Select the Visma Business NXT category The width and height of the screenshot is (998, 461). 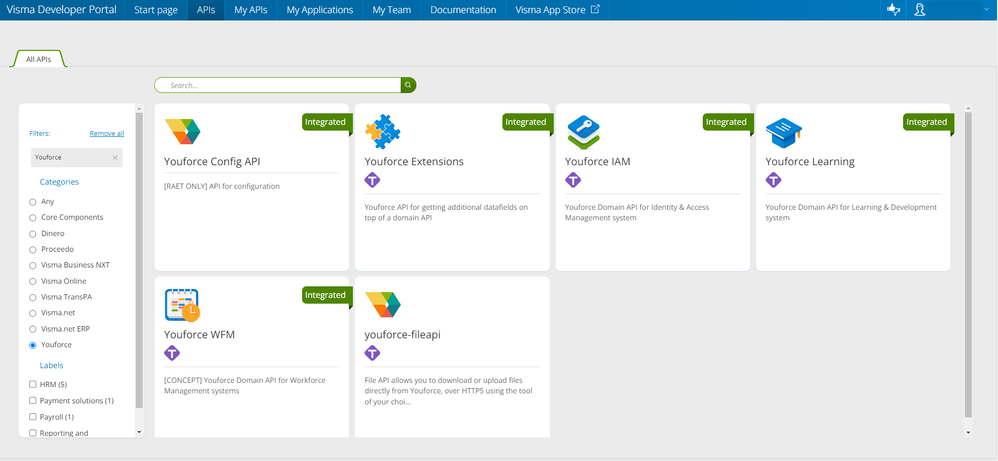32,266
